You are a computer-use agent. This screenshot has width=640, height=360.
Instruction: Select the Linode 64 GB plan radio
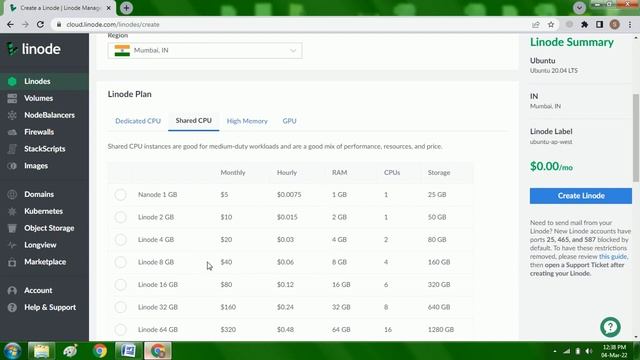120,329
